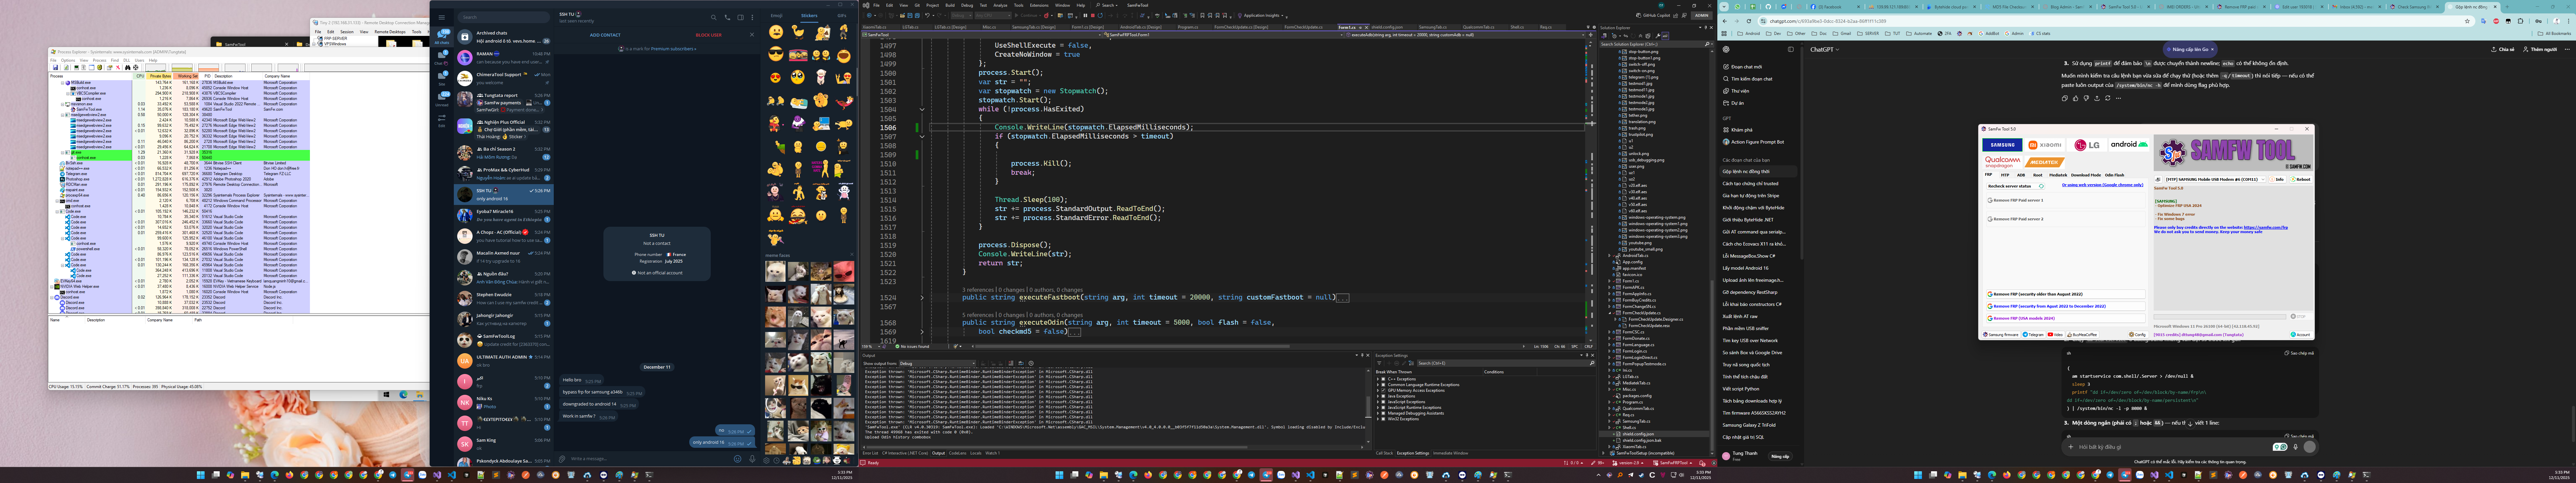Click ADD CONTACT in the Telegram chat

pos(605,35)
